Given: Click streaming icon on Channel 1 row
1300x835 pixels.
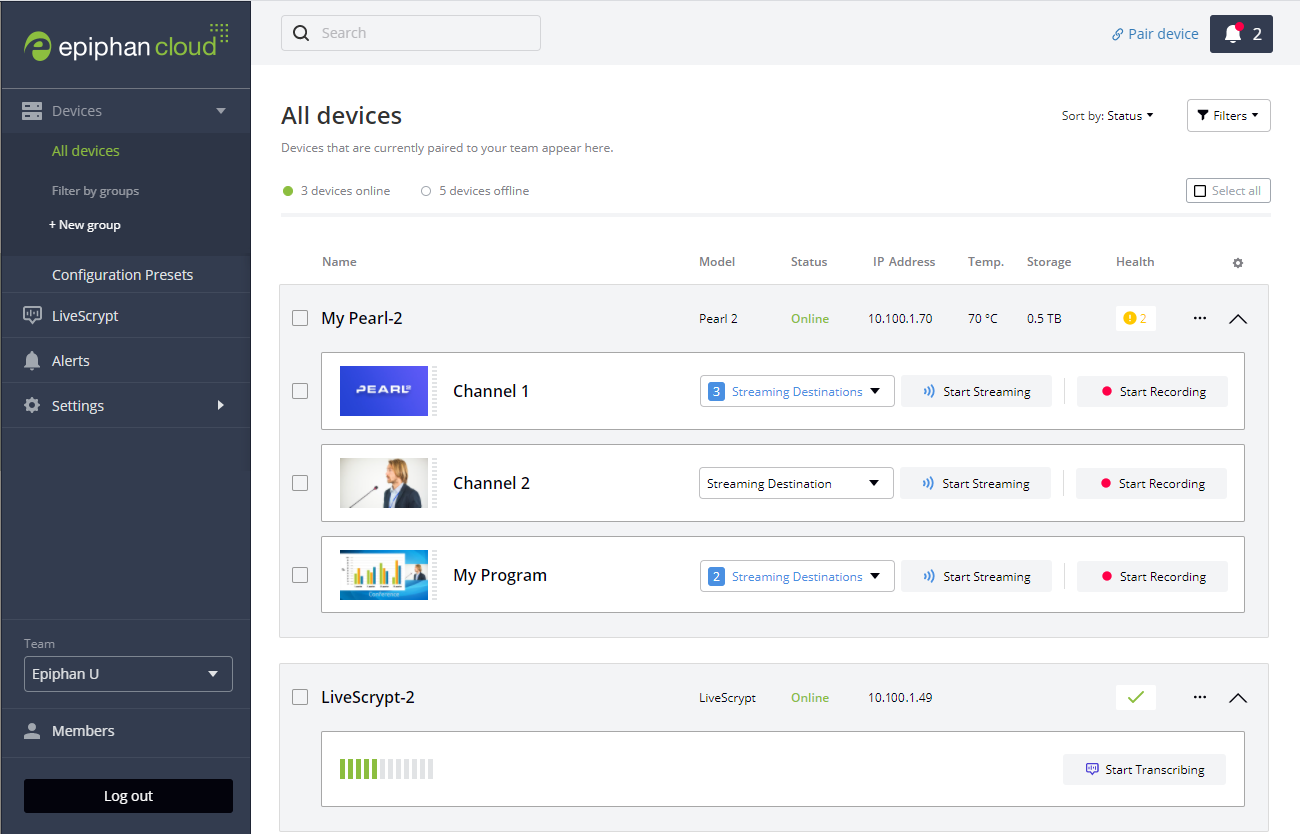Looking at the screenshot, I should [929, 392].
